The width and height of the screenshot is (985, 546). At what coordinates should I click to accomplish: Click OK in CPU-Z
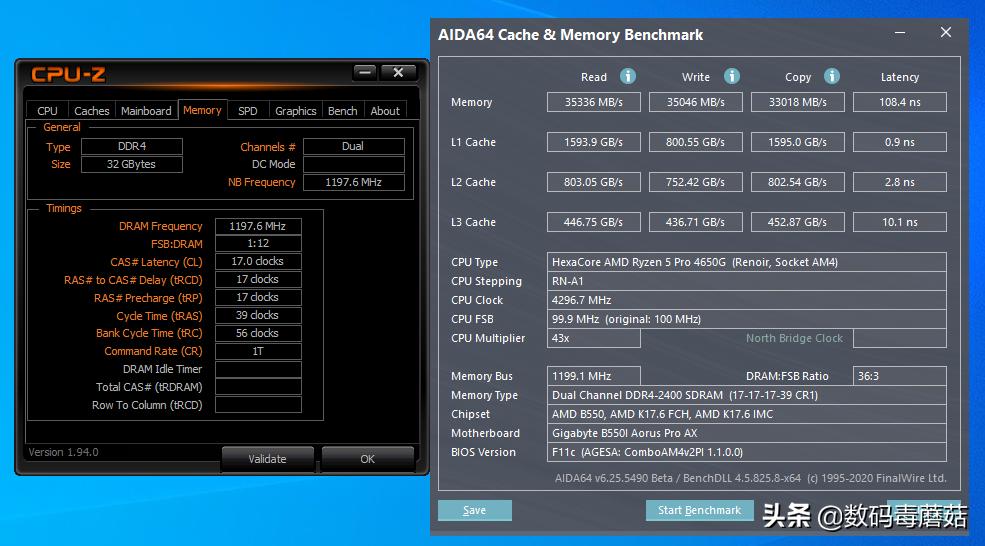(367, 459)
